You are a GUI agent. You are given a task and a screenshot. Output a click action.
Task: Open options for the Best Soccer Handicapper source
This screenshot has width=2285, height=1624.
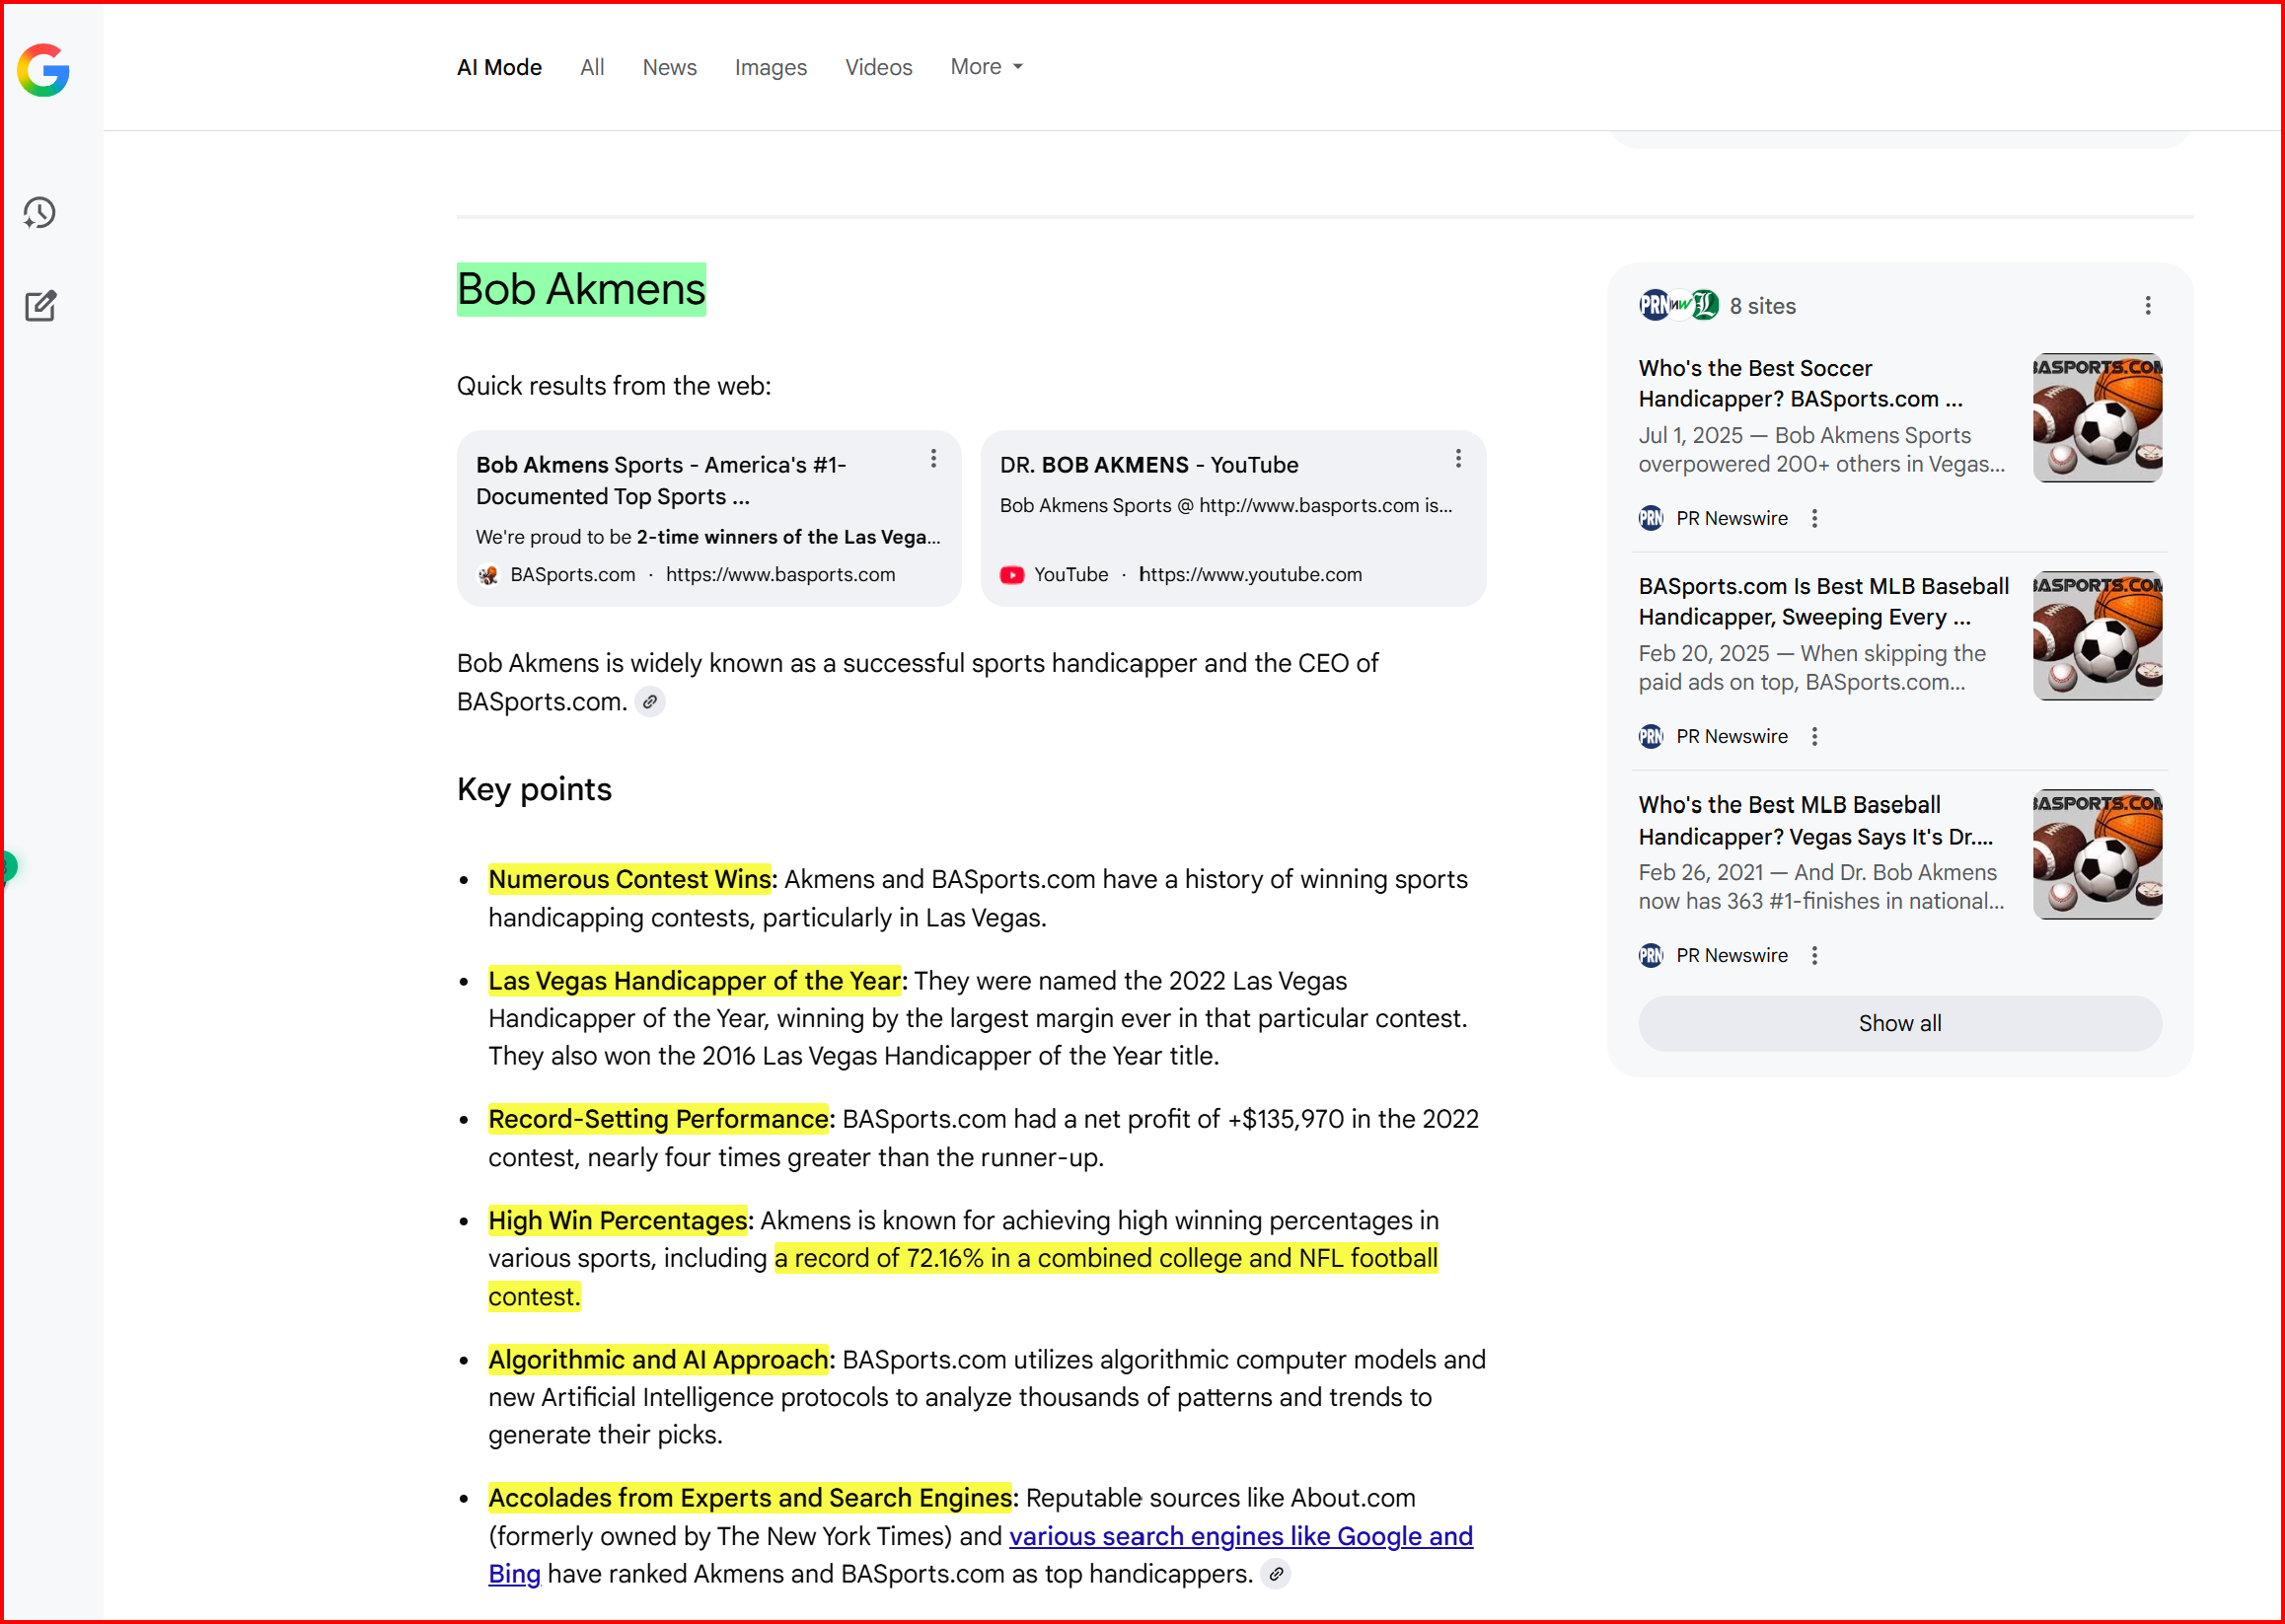pyautogui.click(x=1814, y=519)
